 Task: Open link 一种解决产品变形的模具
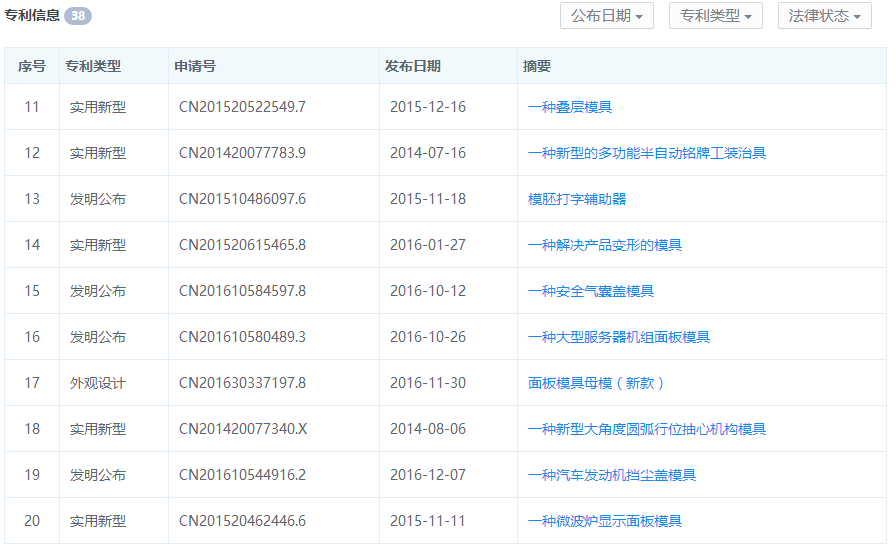click(605, 245)
